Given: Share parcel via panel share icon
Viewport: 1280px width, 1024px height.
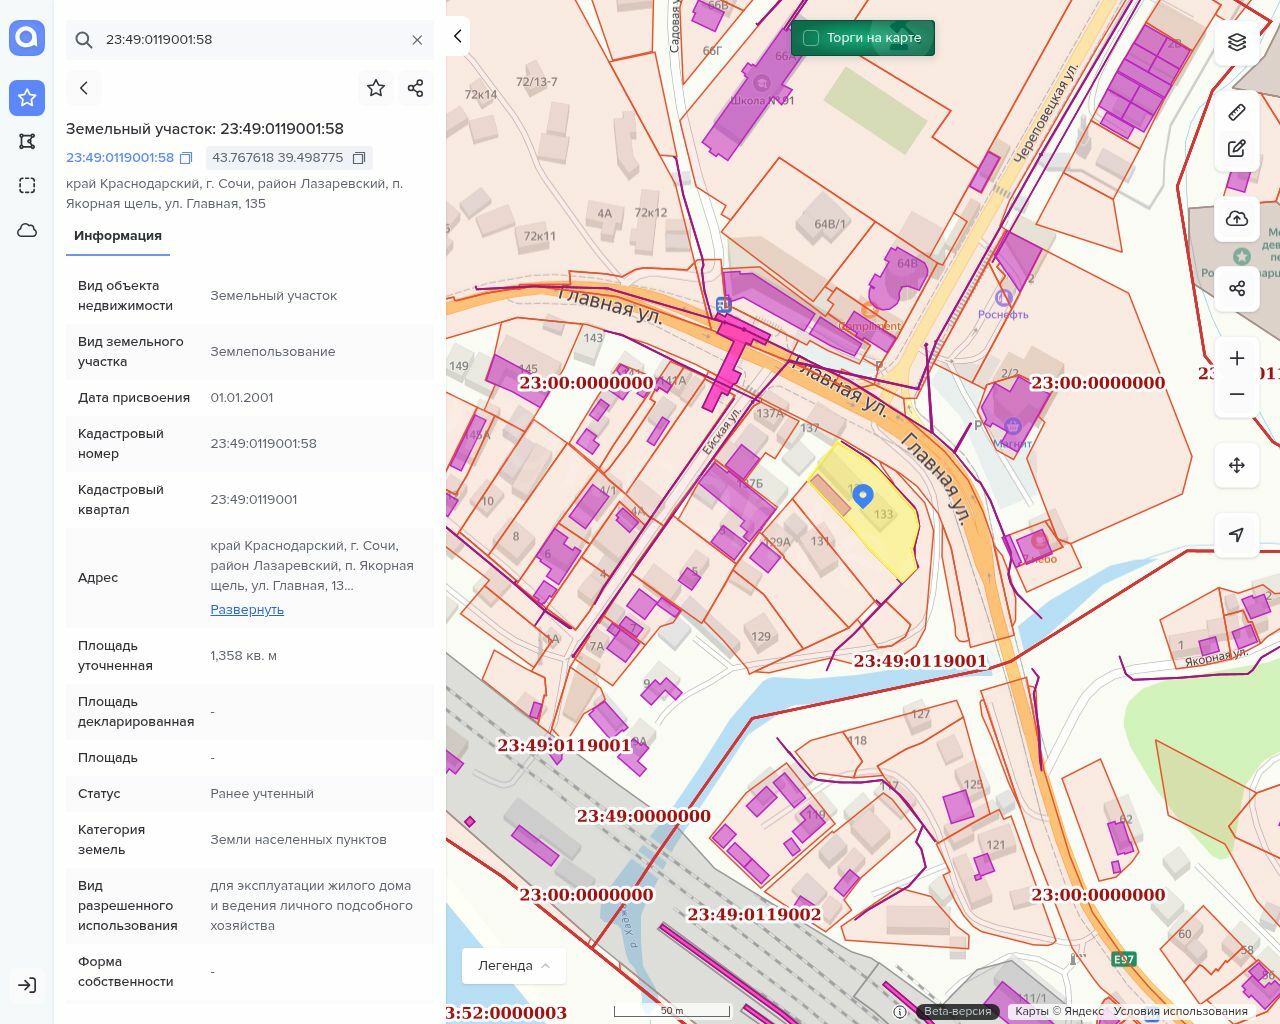Looking at the screenshot, I should coord(416,88).
